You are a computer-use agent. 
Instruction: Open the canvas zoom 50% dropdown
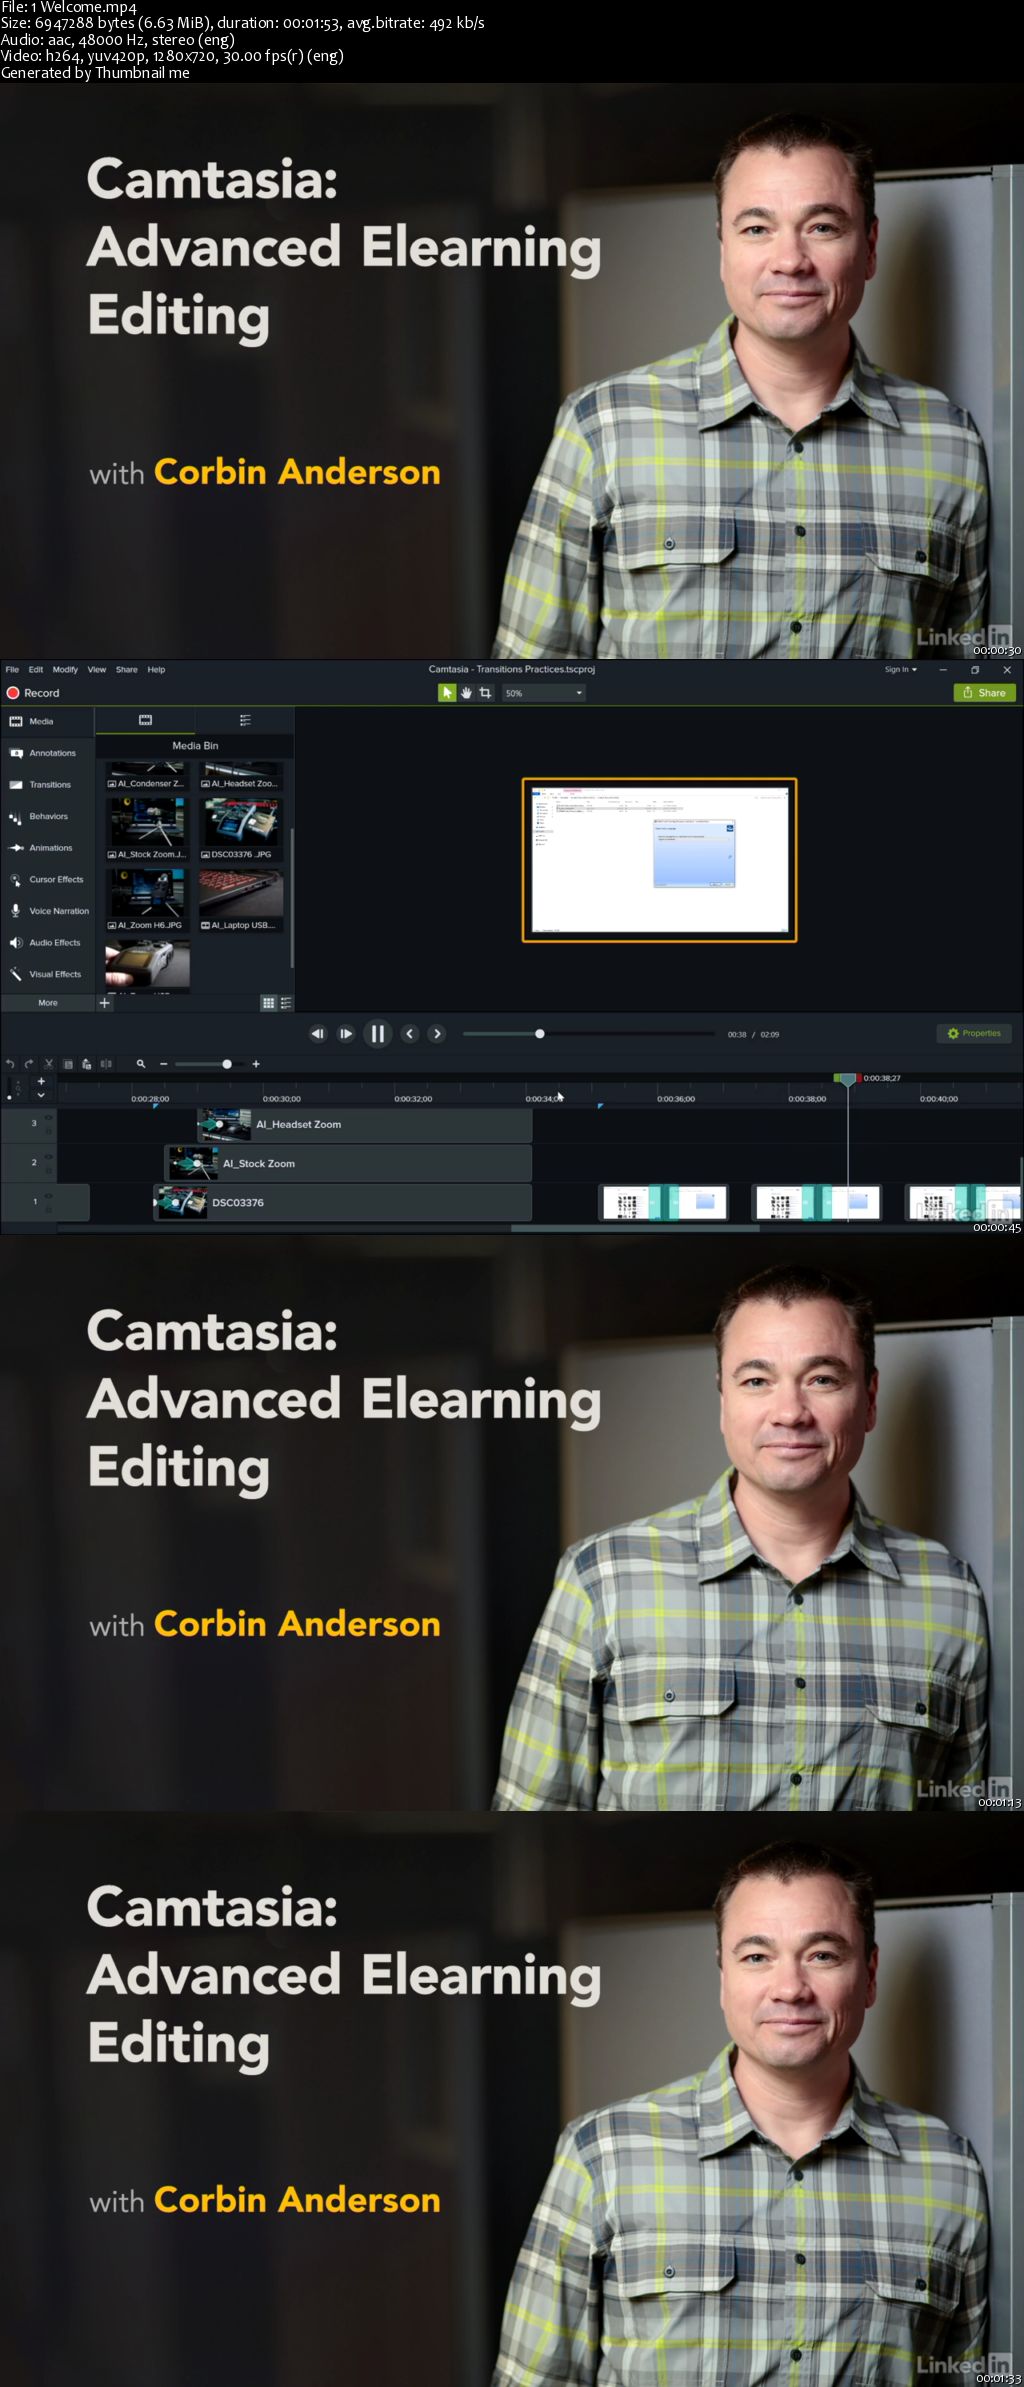543,693
